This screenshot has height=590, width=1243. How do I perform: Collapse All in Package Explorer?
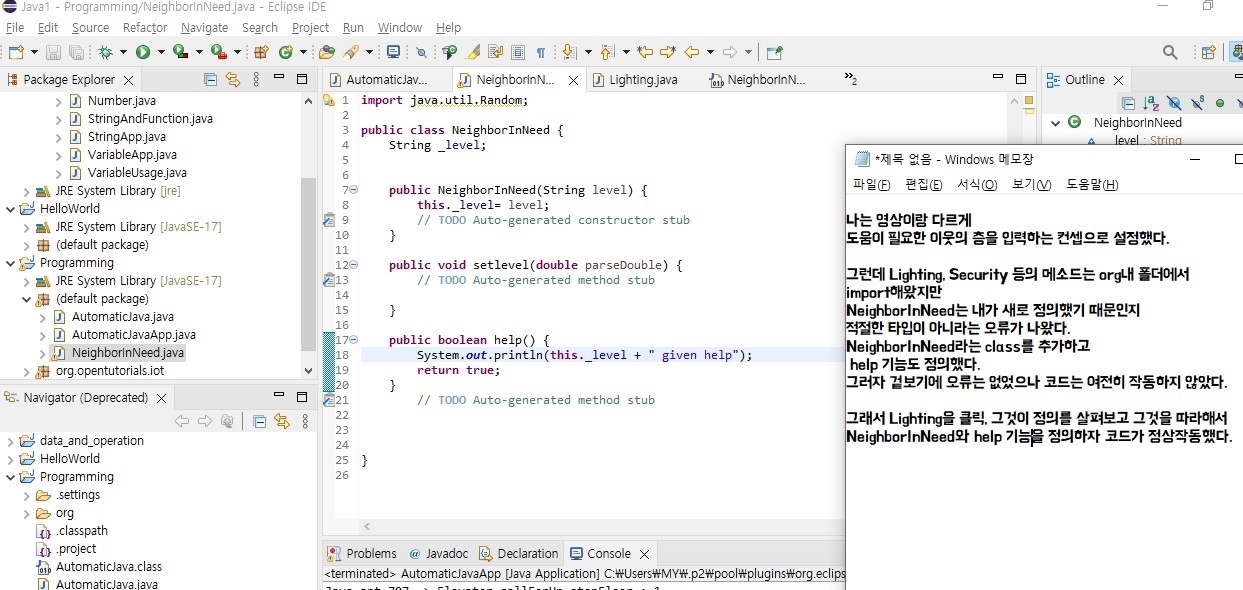click(x=210, y=79)
